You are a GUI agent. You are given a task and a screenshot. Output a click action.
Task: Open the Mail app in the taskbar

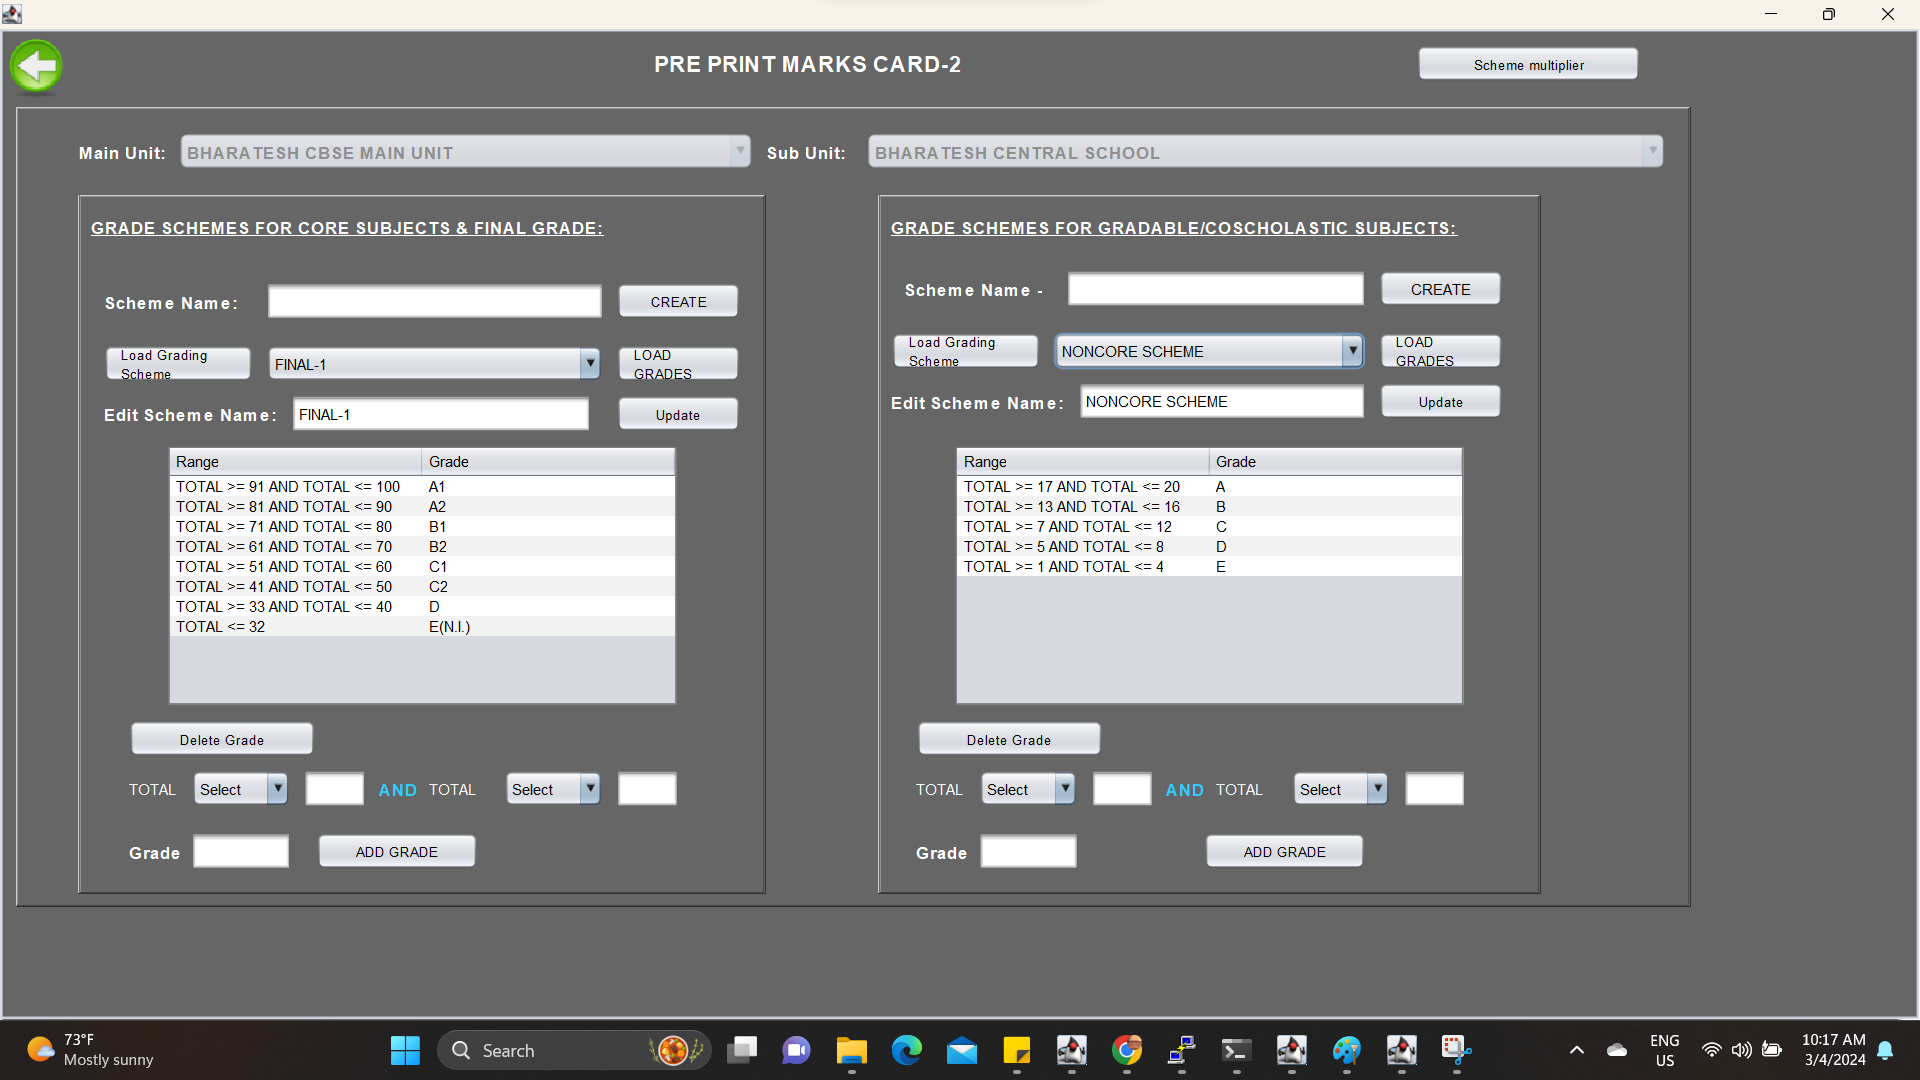961,1050
